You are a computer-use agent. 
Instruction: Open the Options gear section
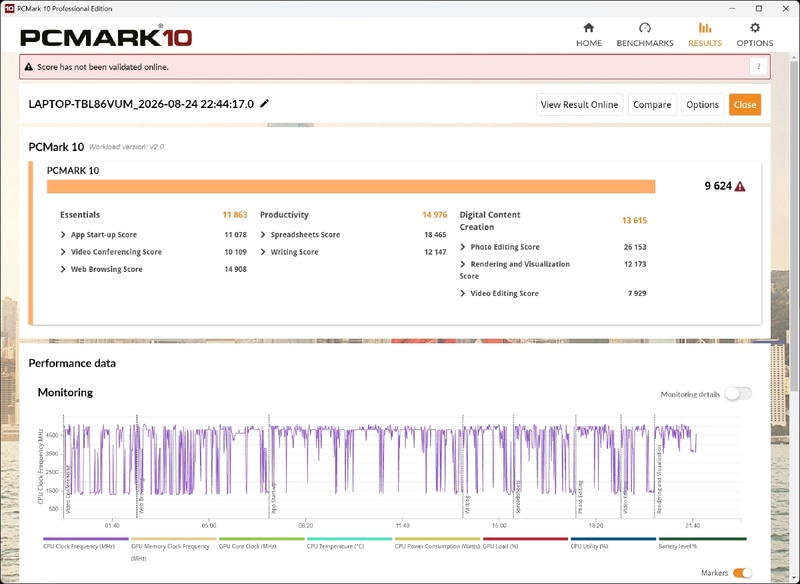point(755,35)
